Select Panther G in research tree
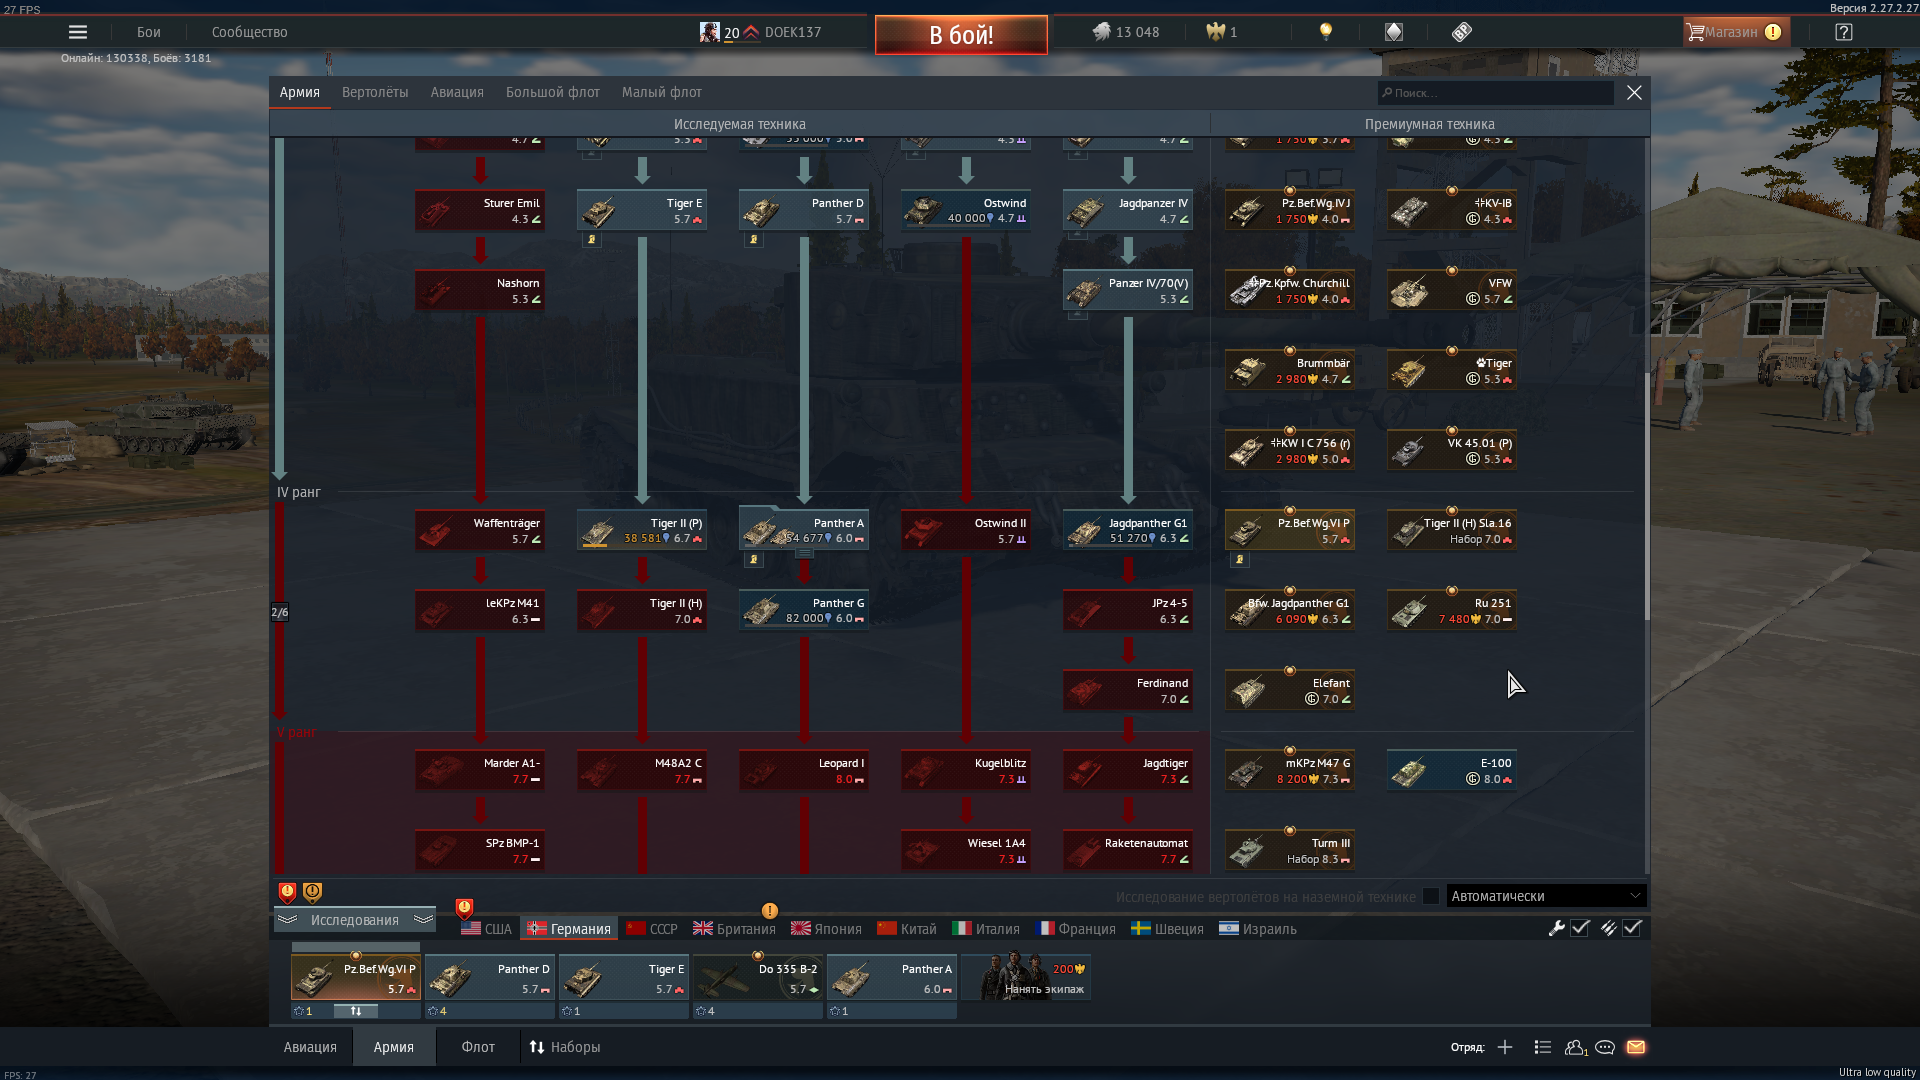The height and width of the screenshot is (1080, 1920). pyautogui.click(x=804, y=610)
